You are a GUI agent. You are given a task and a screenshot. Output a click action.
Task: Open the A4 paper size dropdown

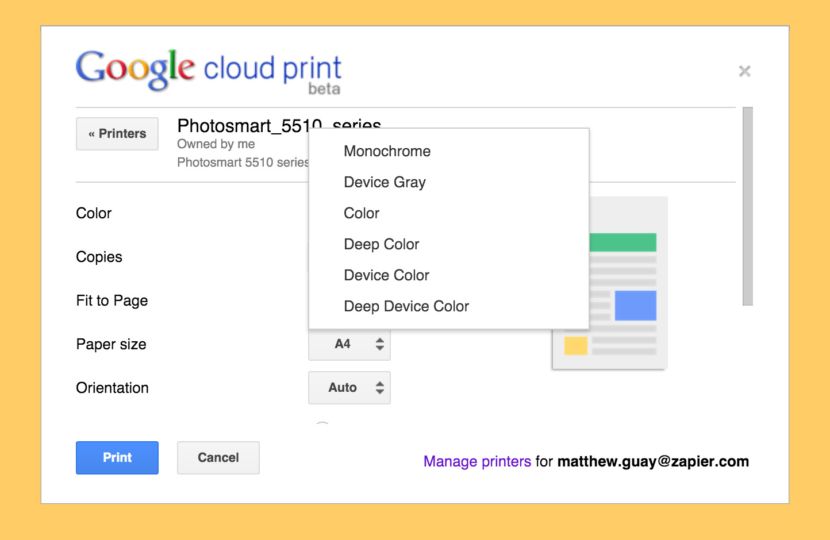click(349, 344)
